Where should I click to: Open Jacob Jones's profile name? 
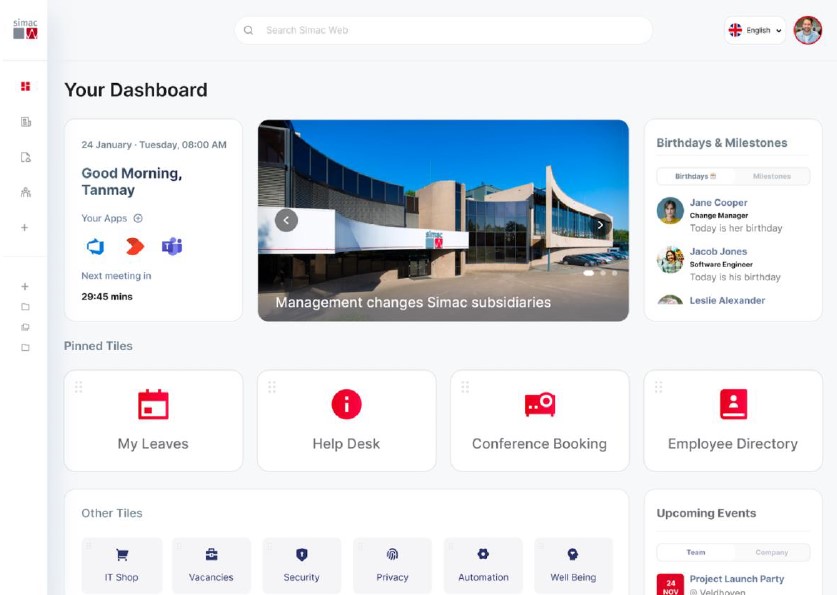[718, 251]
